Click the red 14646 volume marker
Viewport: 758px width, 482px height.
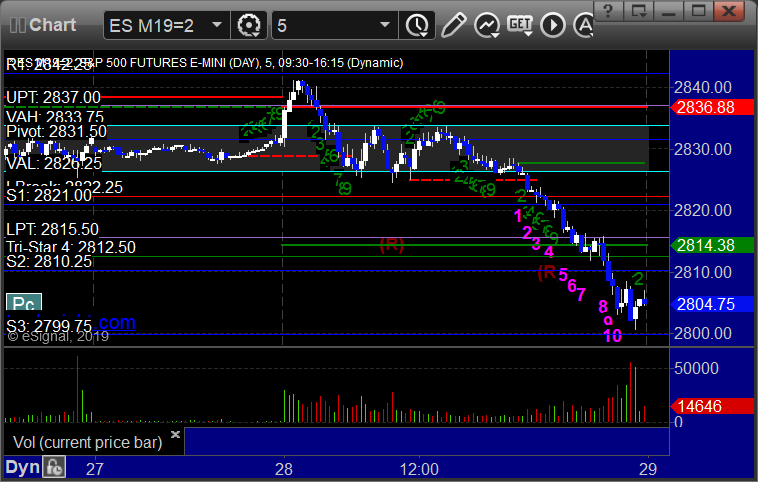(x=712, y=407)
